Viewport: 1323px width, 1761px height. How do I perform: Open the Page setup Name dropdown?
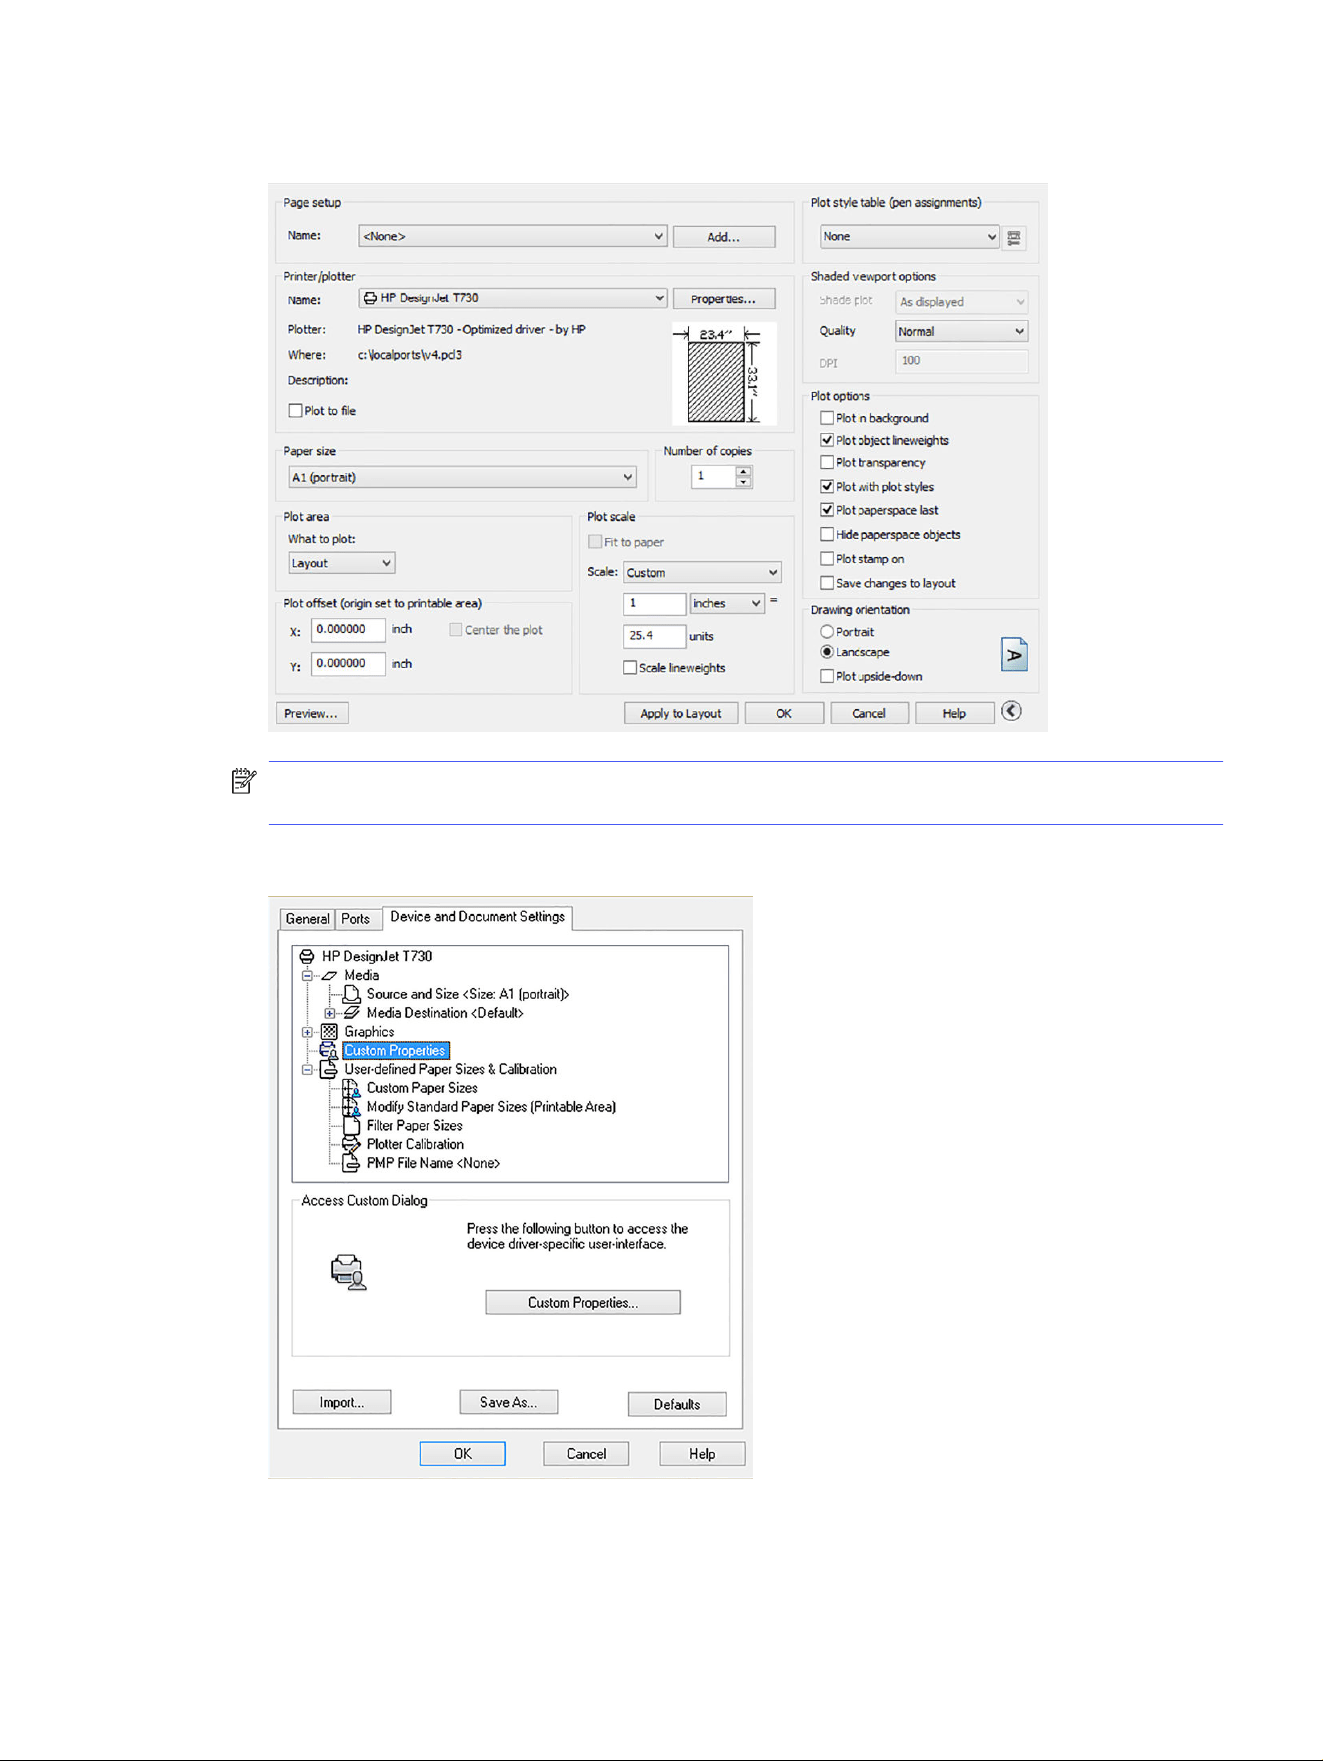point(512,237)
